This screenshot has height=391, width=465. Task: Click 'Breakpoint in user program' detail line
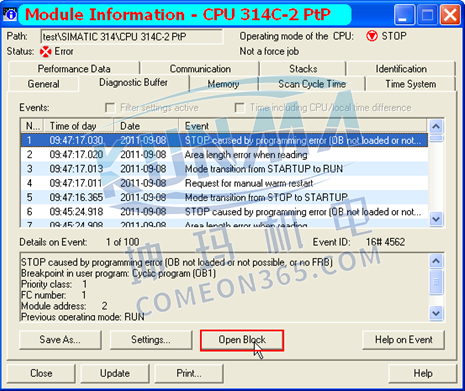(x=119, y=273)
